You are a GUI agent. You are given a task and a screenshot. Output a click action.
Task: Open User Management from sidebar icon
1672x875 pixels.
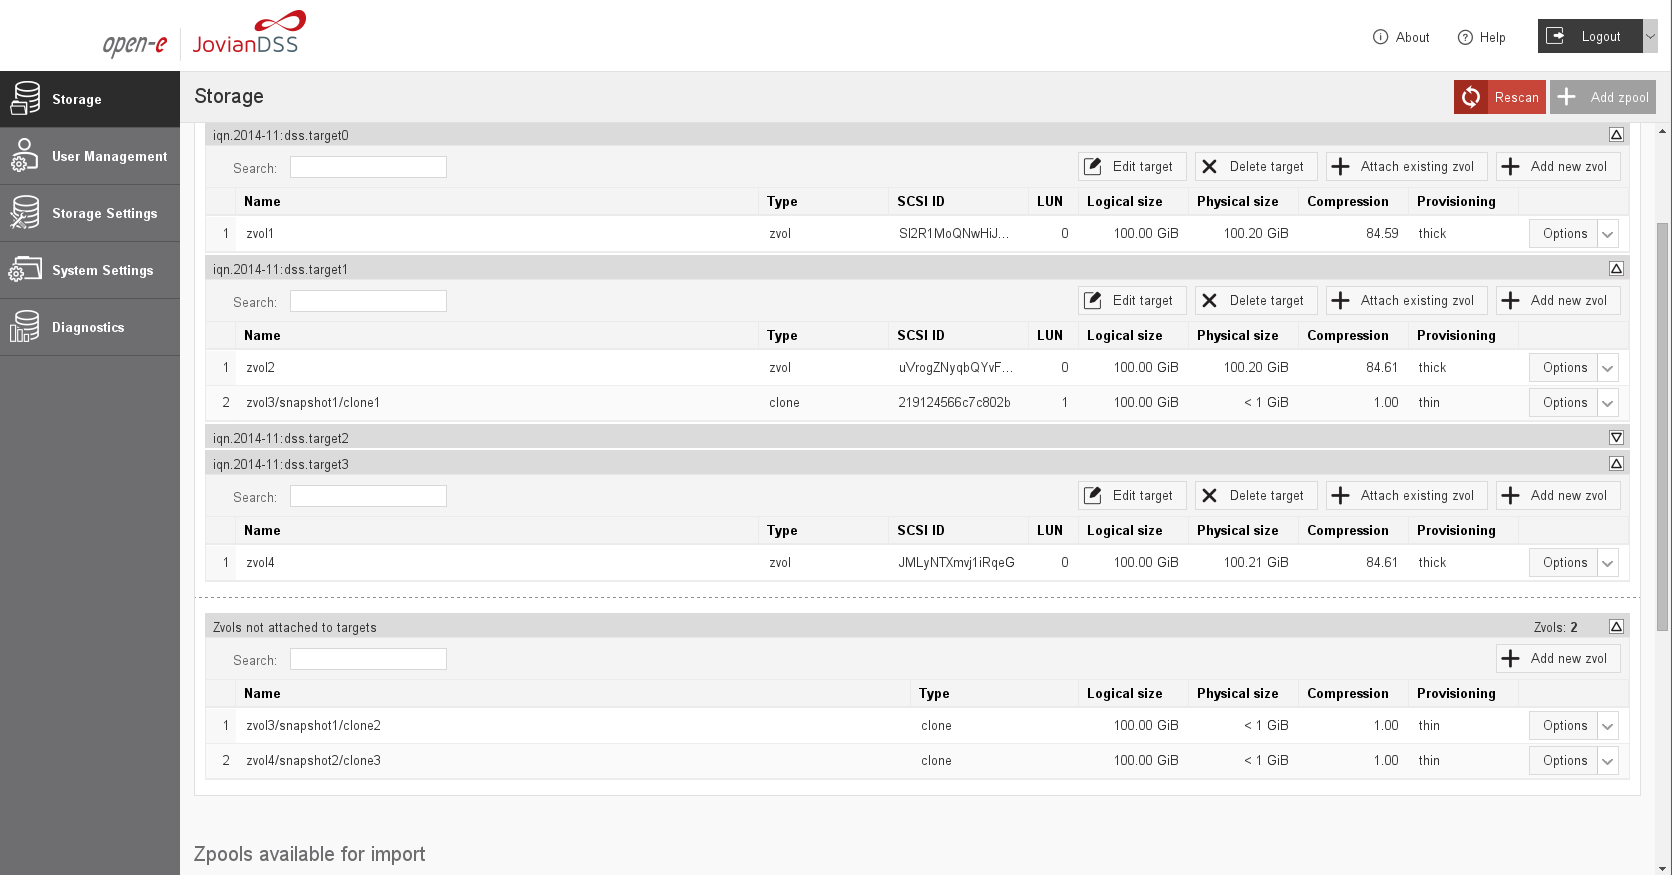[26, 156]
